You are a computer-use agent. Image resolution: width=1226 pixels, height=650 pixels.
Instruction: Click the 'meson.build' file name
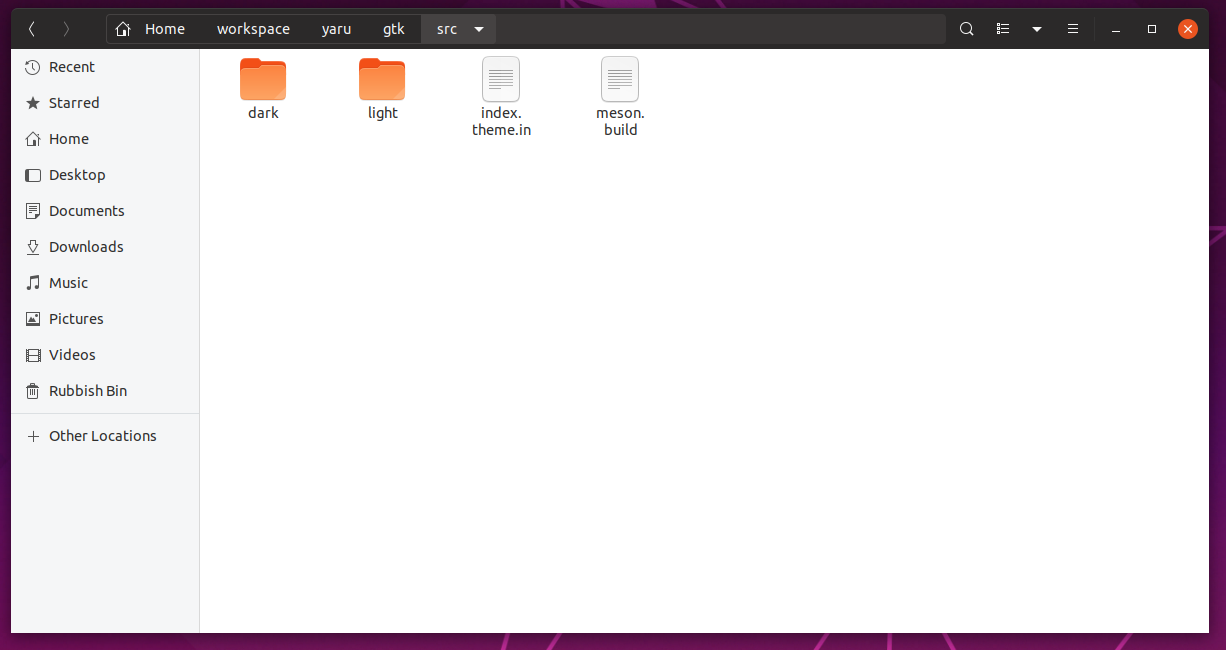[620, 122]
